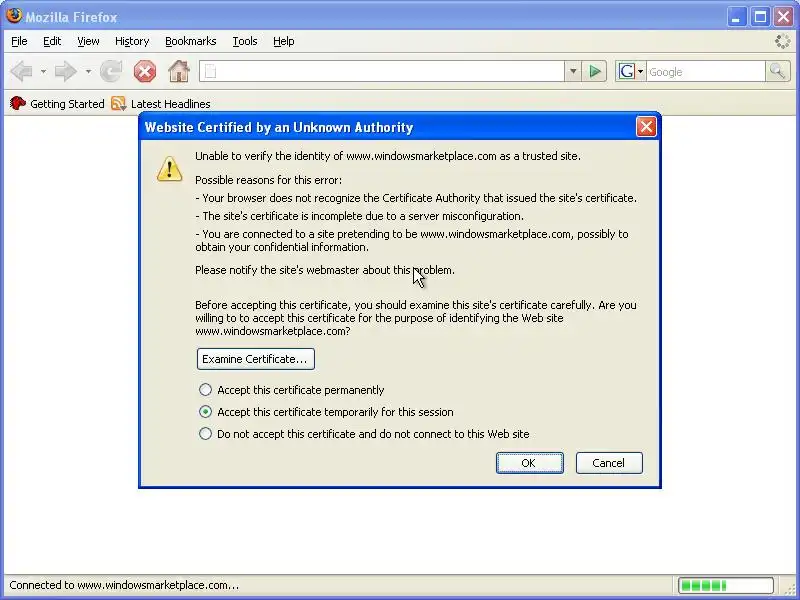Click the dialog title 'Website Certified by an Unknown Authority'
Image resolution: width=800 pixels, height=600 pixels.
[x=279, y=128]
